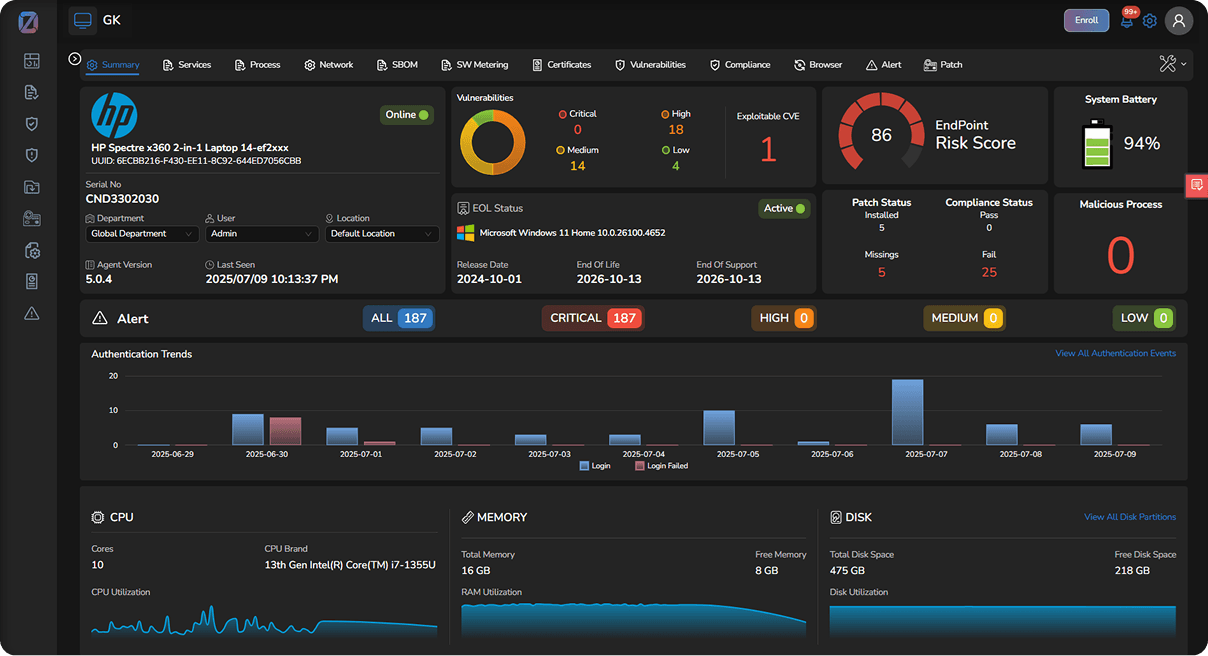Screen dimensions: 1208x656
Task: Open the shield checkmark icon in sidebar
Action: [32, 124]
